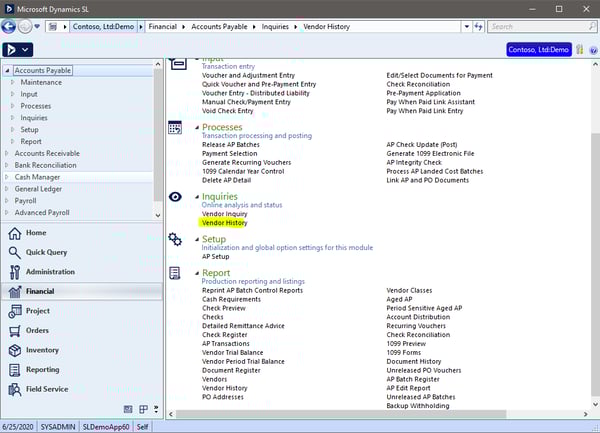Click the Project module icon
The width and height of the screenshot is (600, 433).
coord(15,311)
